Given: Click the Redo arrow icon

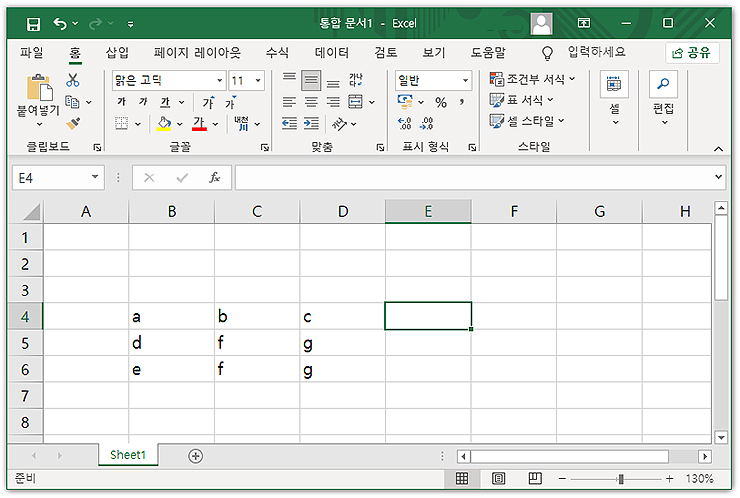Looking at the screenshot, I should tap(95, 23).
